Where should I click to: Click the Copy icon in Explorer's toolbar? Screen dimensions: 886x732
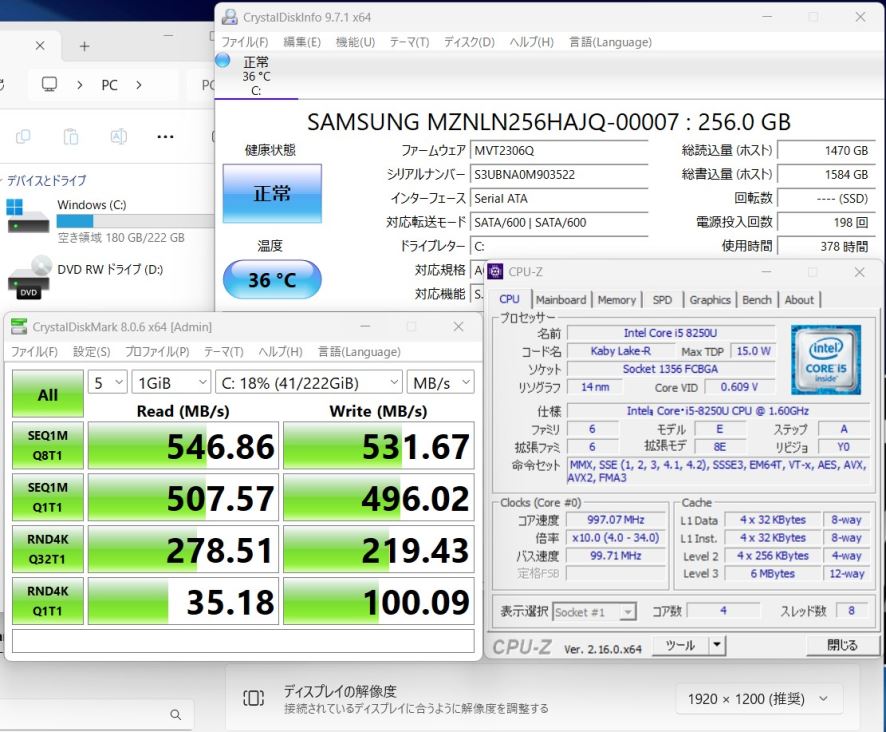pos(23,136)
